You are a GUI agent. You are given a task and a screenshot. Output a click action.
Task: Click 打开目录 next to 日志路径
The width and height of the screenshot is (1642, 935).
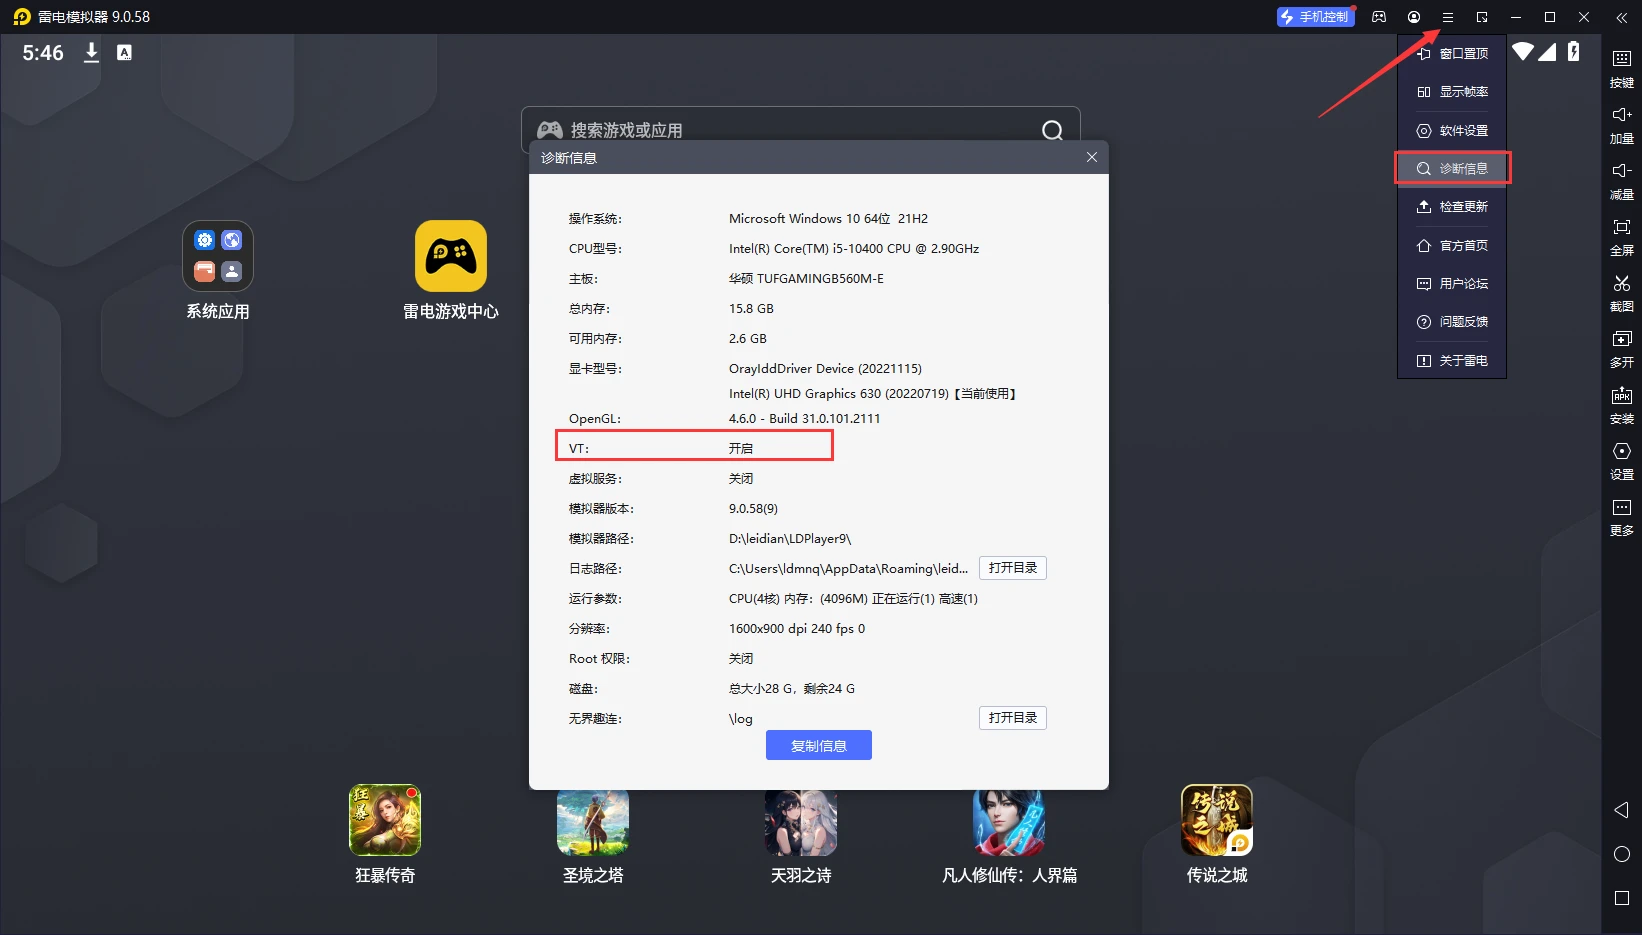(x=1012, y=568)
